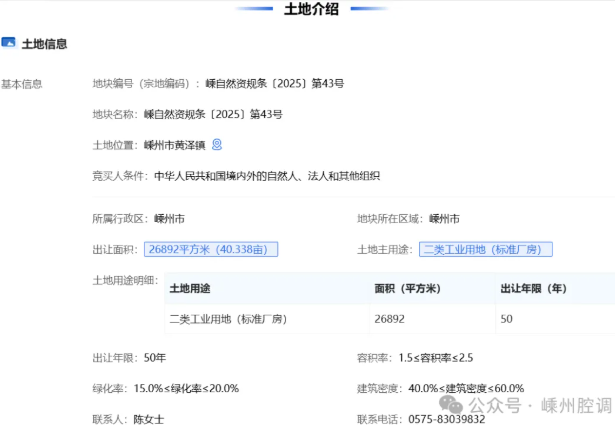Click the 基本信息 side label
The width and height of the screenshot is (615, 425).
[22, 84]
